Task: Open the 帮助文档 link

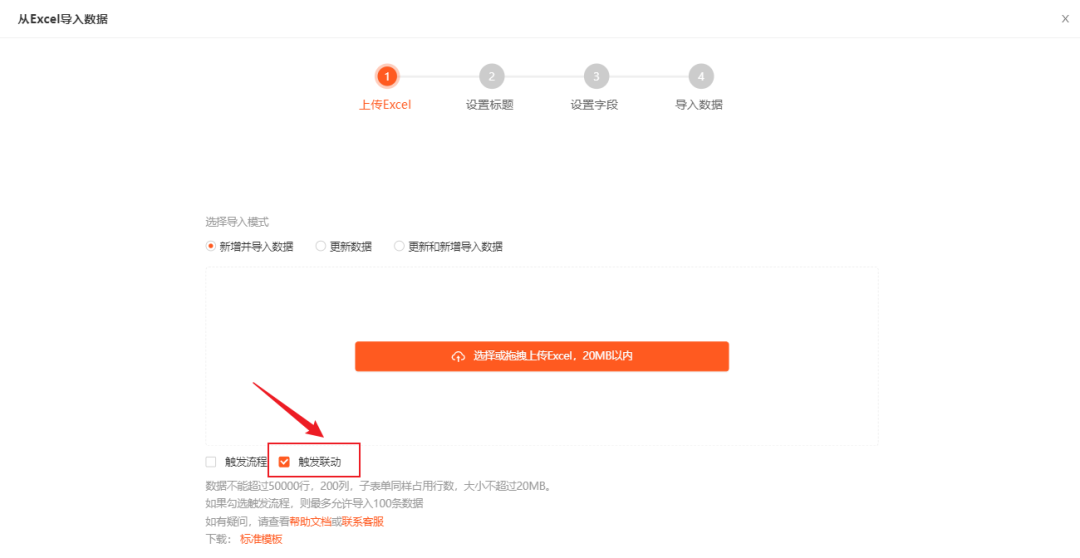Action: (310, 521)
